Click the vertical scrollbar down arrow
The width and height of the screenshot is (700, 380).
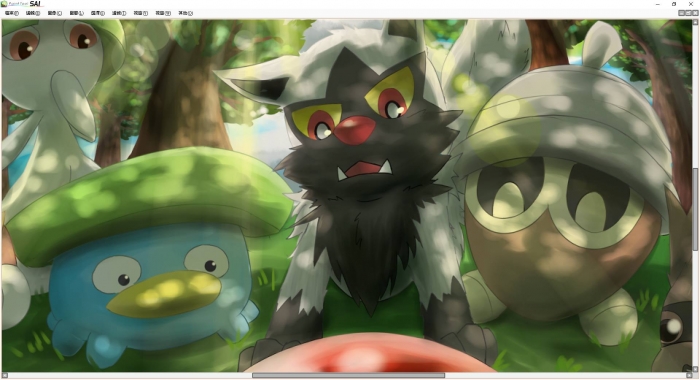tap(695, 369)
